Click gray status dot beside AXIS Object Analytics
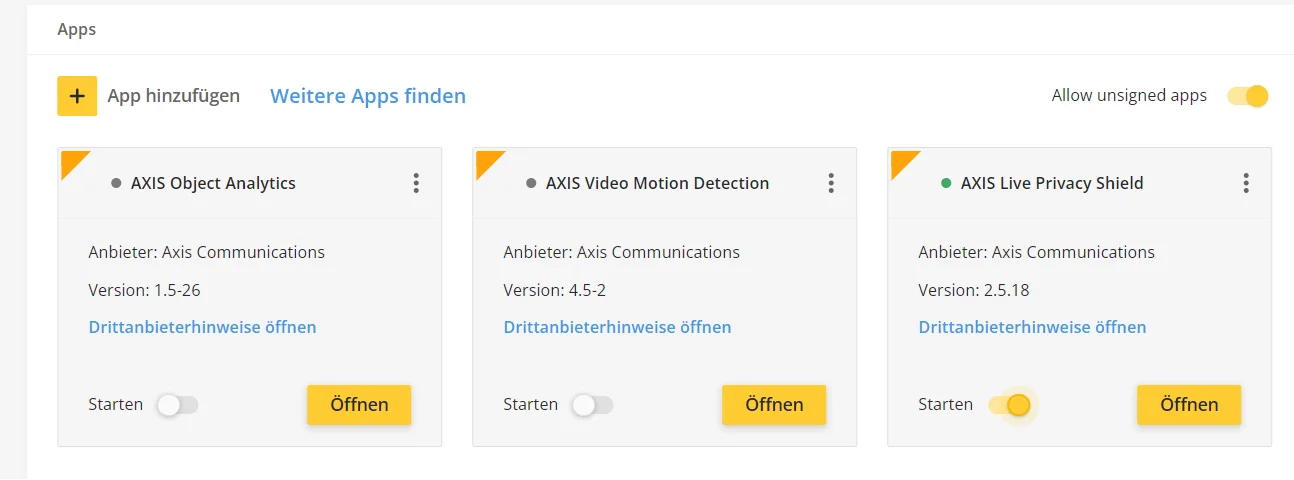1294x480 pixels. [x=116, y=183]
